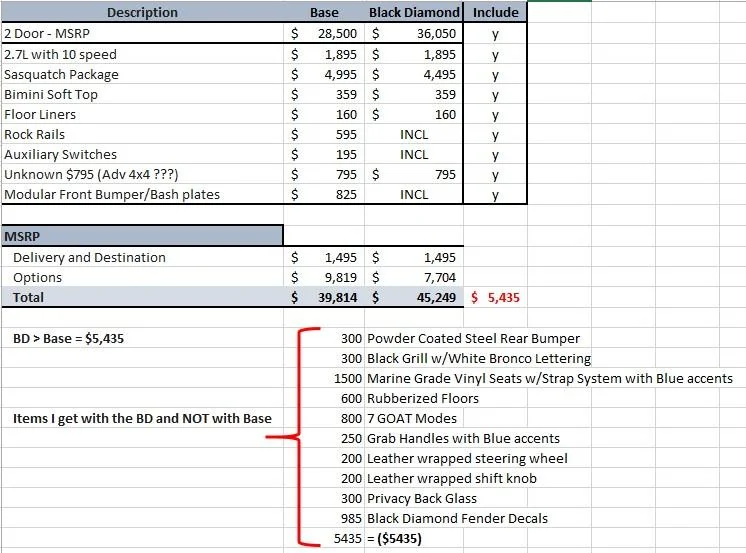The image size is (746, 553).
Task: Click the 4,995 Sasquatch base price
Action: point(341,74)
